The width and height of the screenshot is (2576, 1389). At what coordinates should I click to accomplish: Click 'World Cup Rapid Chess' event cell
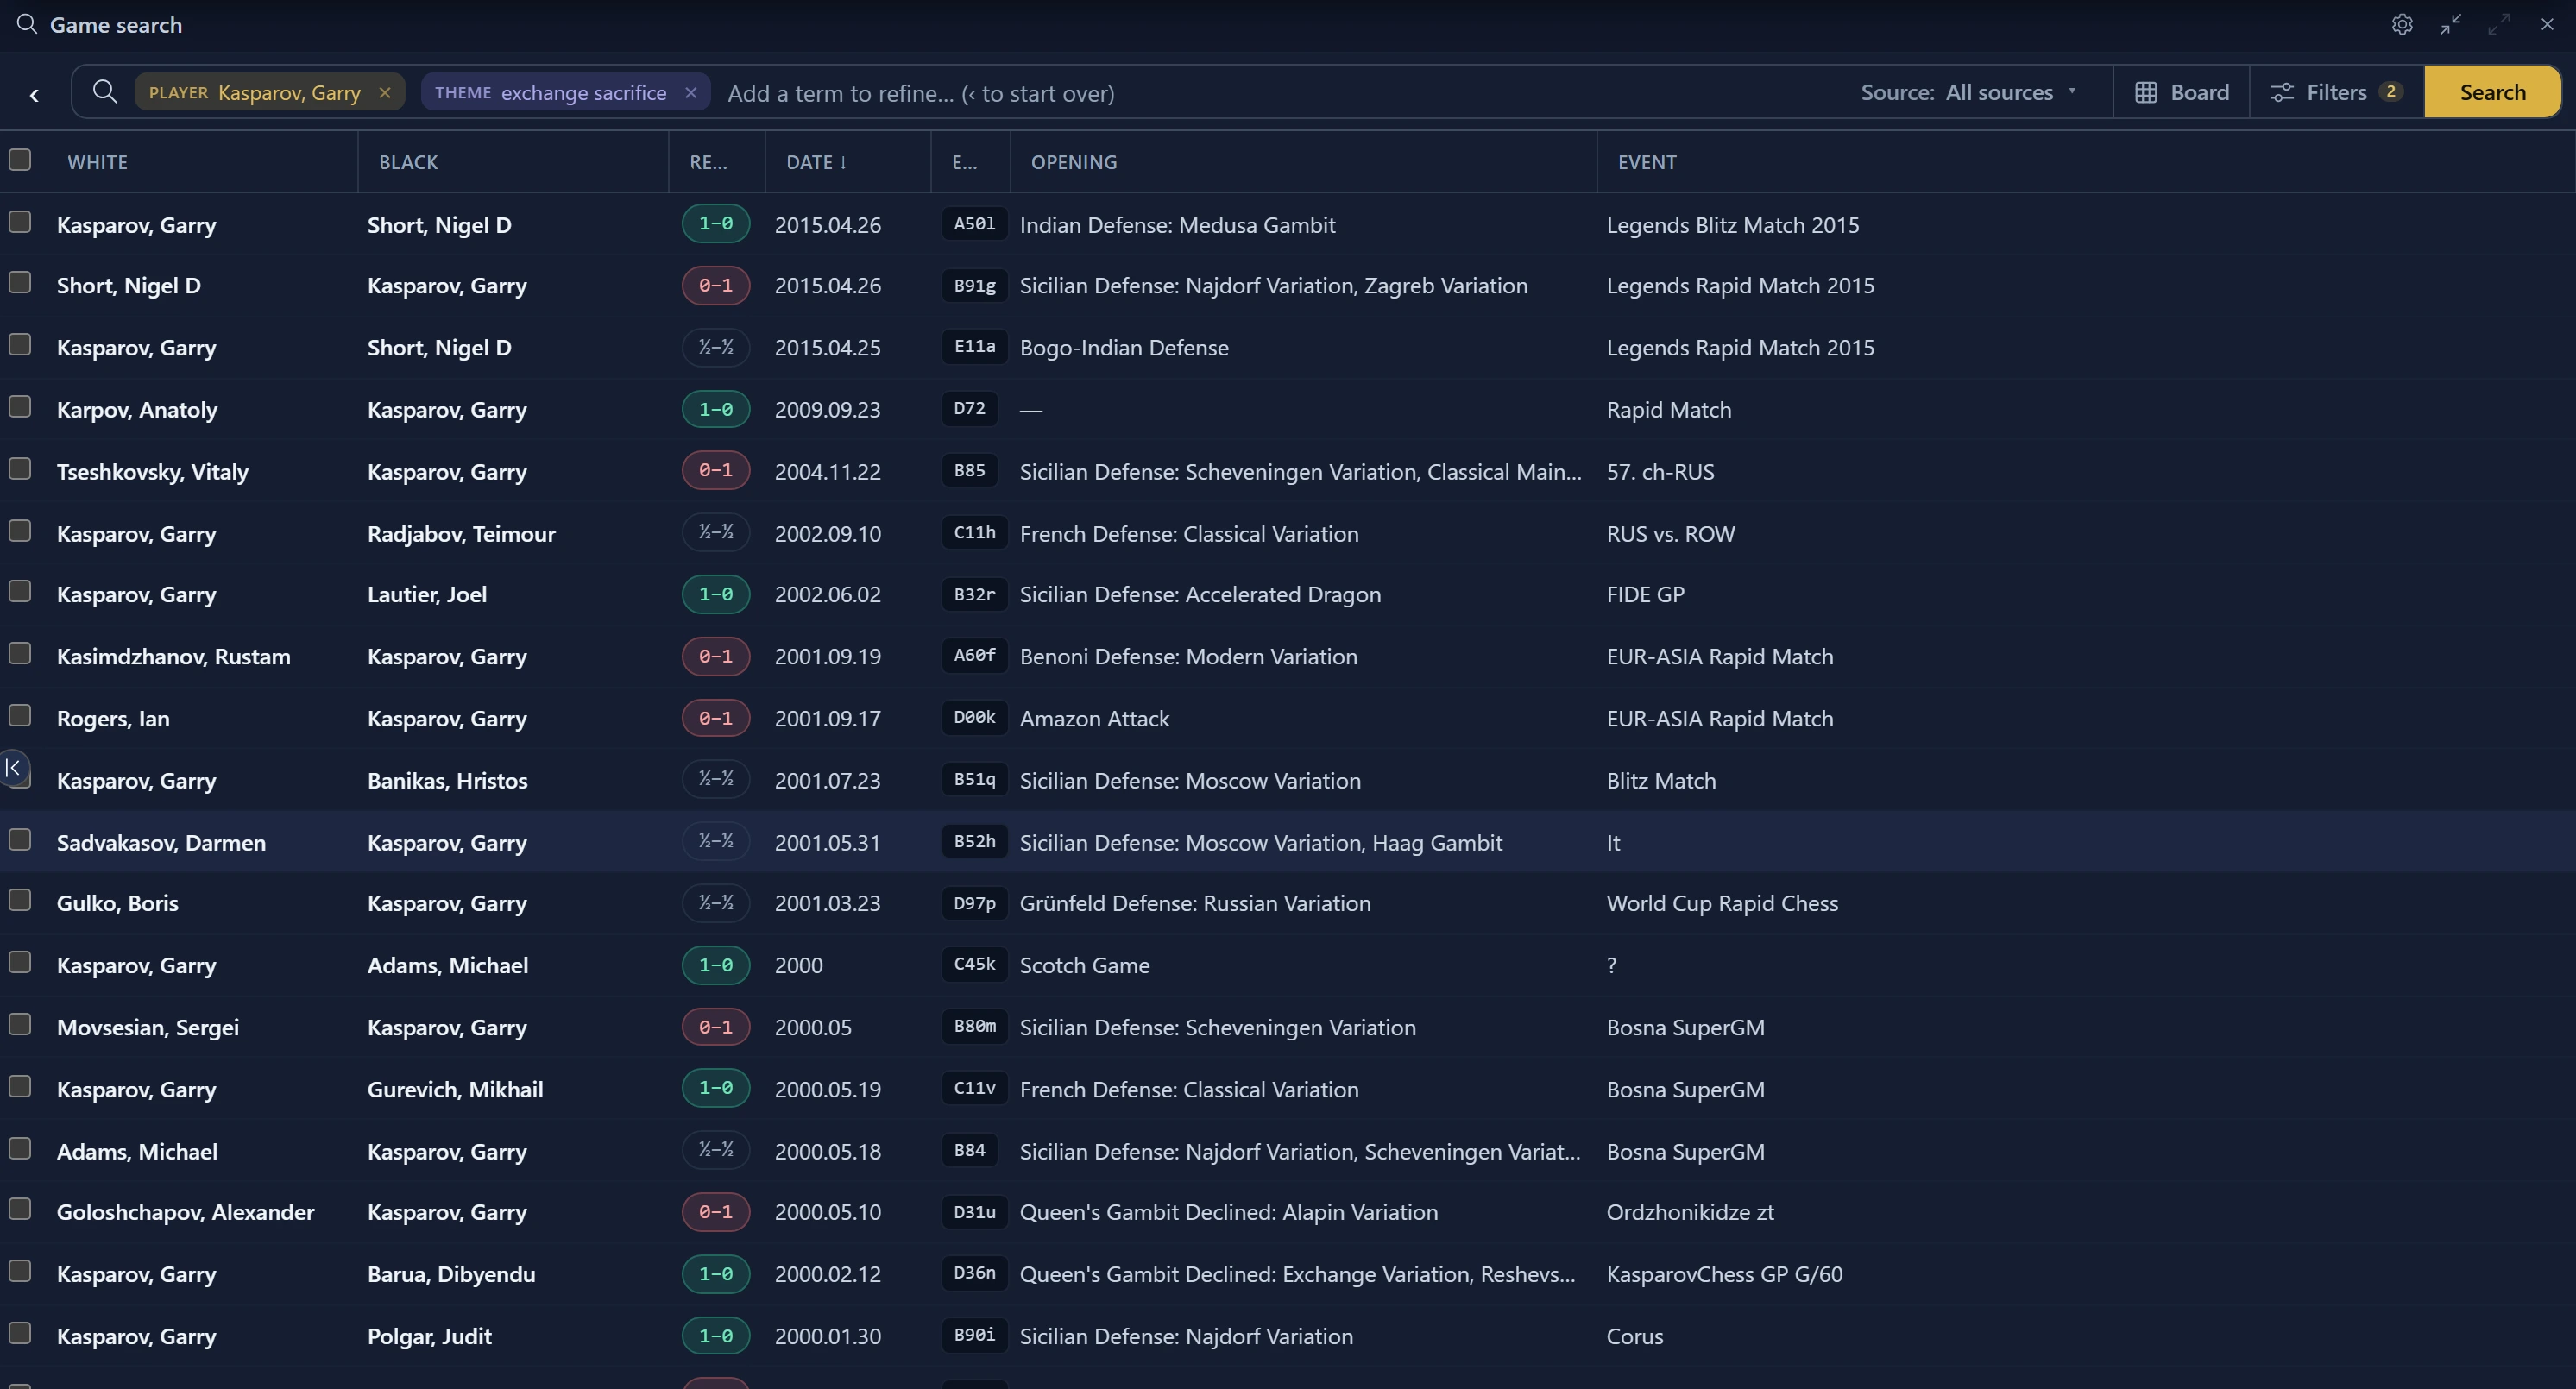[1722, 903]
